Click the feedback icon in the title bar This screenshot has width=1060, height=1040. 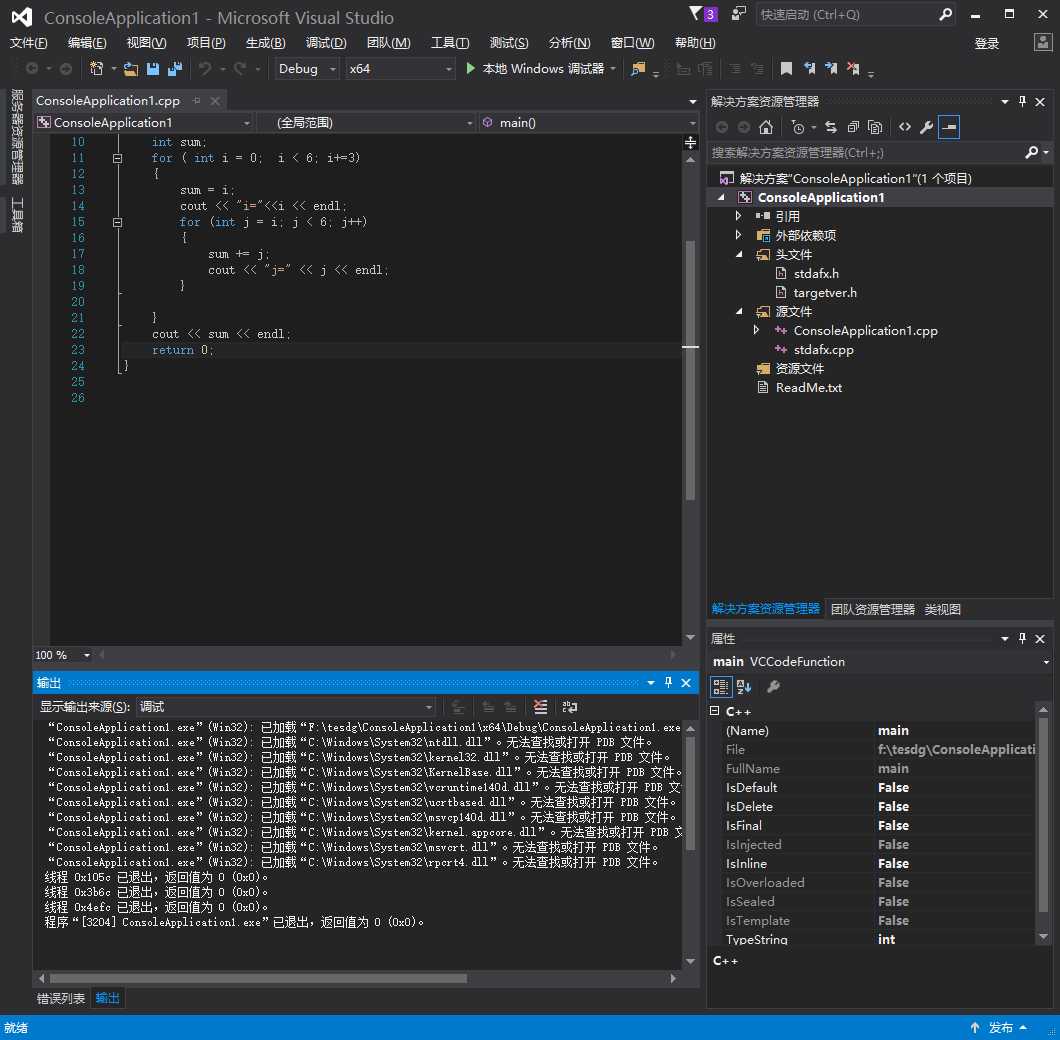pos(739,14)
